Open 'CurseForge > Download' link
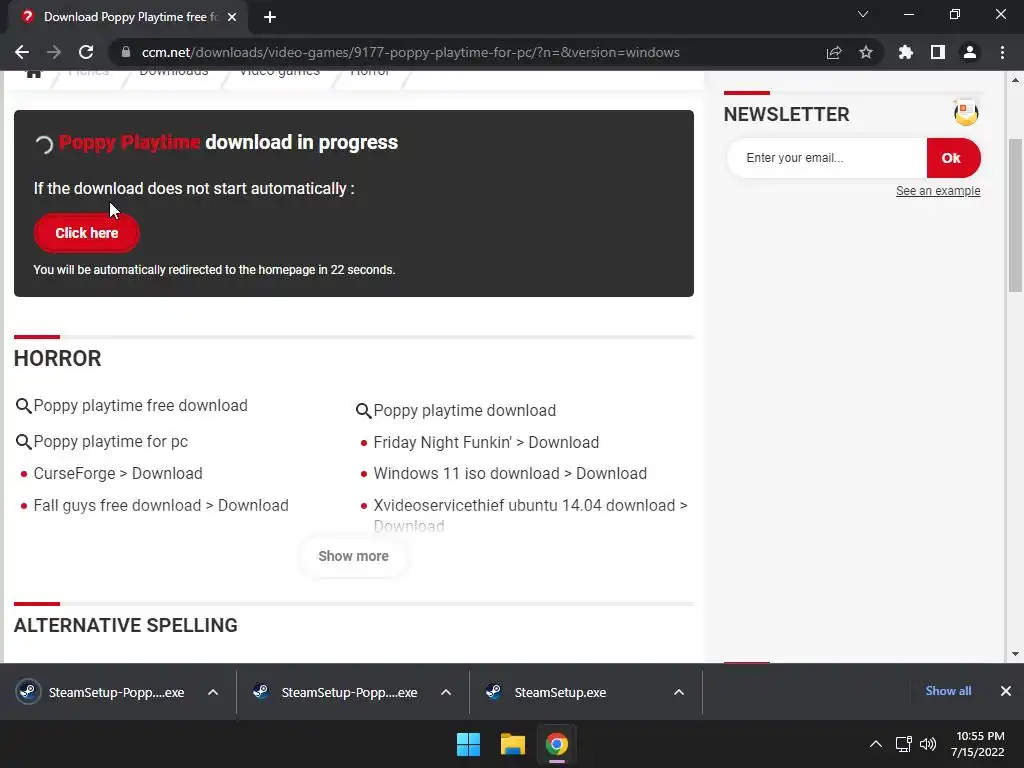The image size is (1024, 768). [x=118, y=473]
